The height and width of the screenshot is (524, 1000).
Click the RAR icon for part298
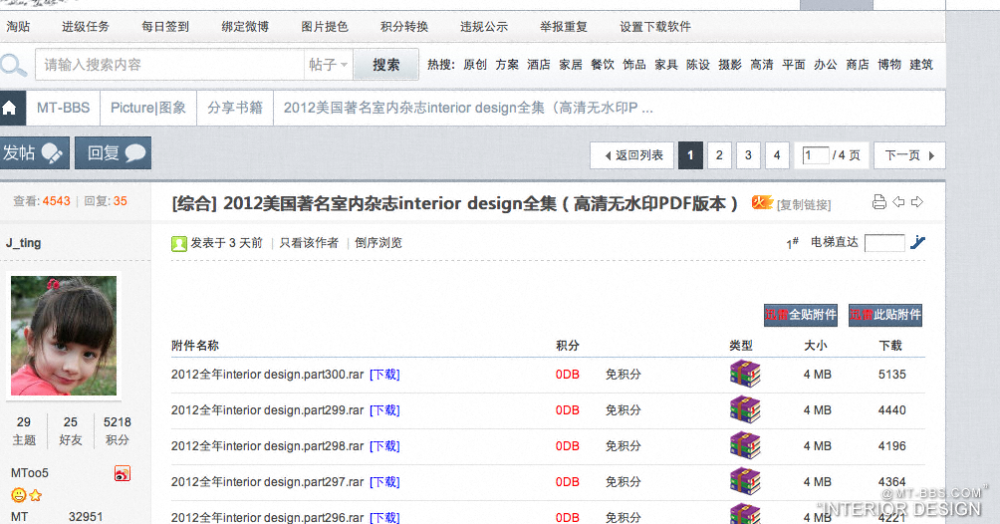746,446
